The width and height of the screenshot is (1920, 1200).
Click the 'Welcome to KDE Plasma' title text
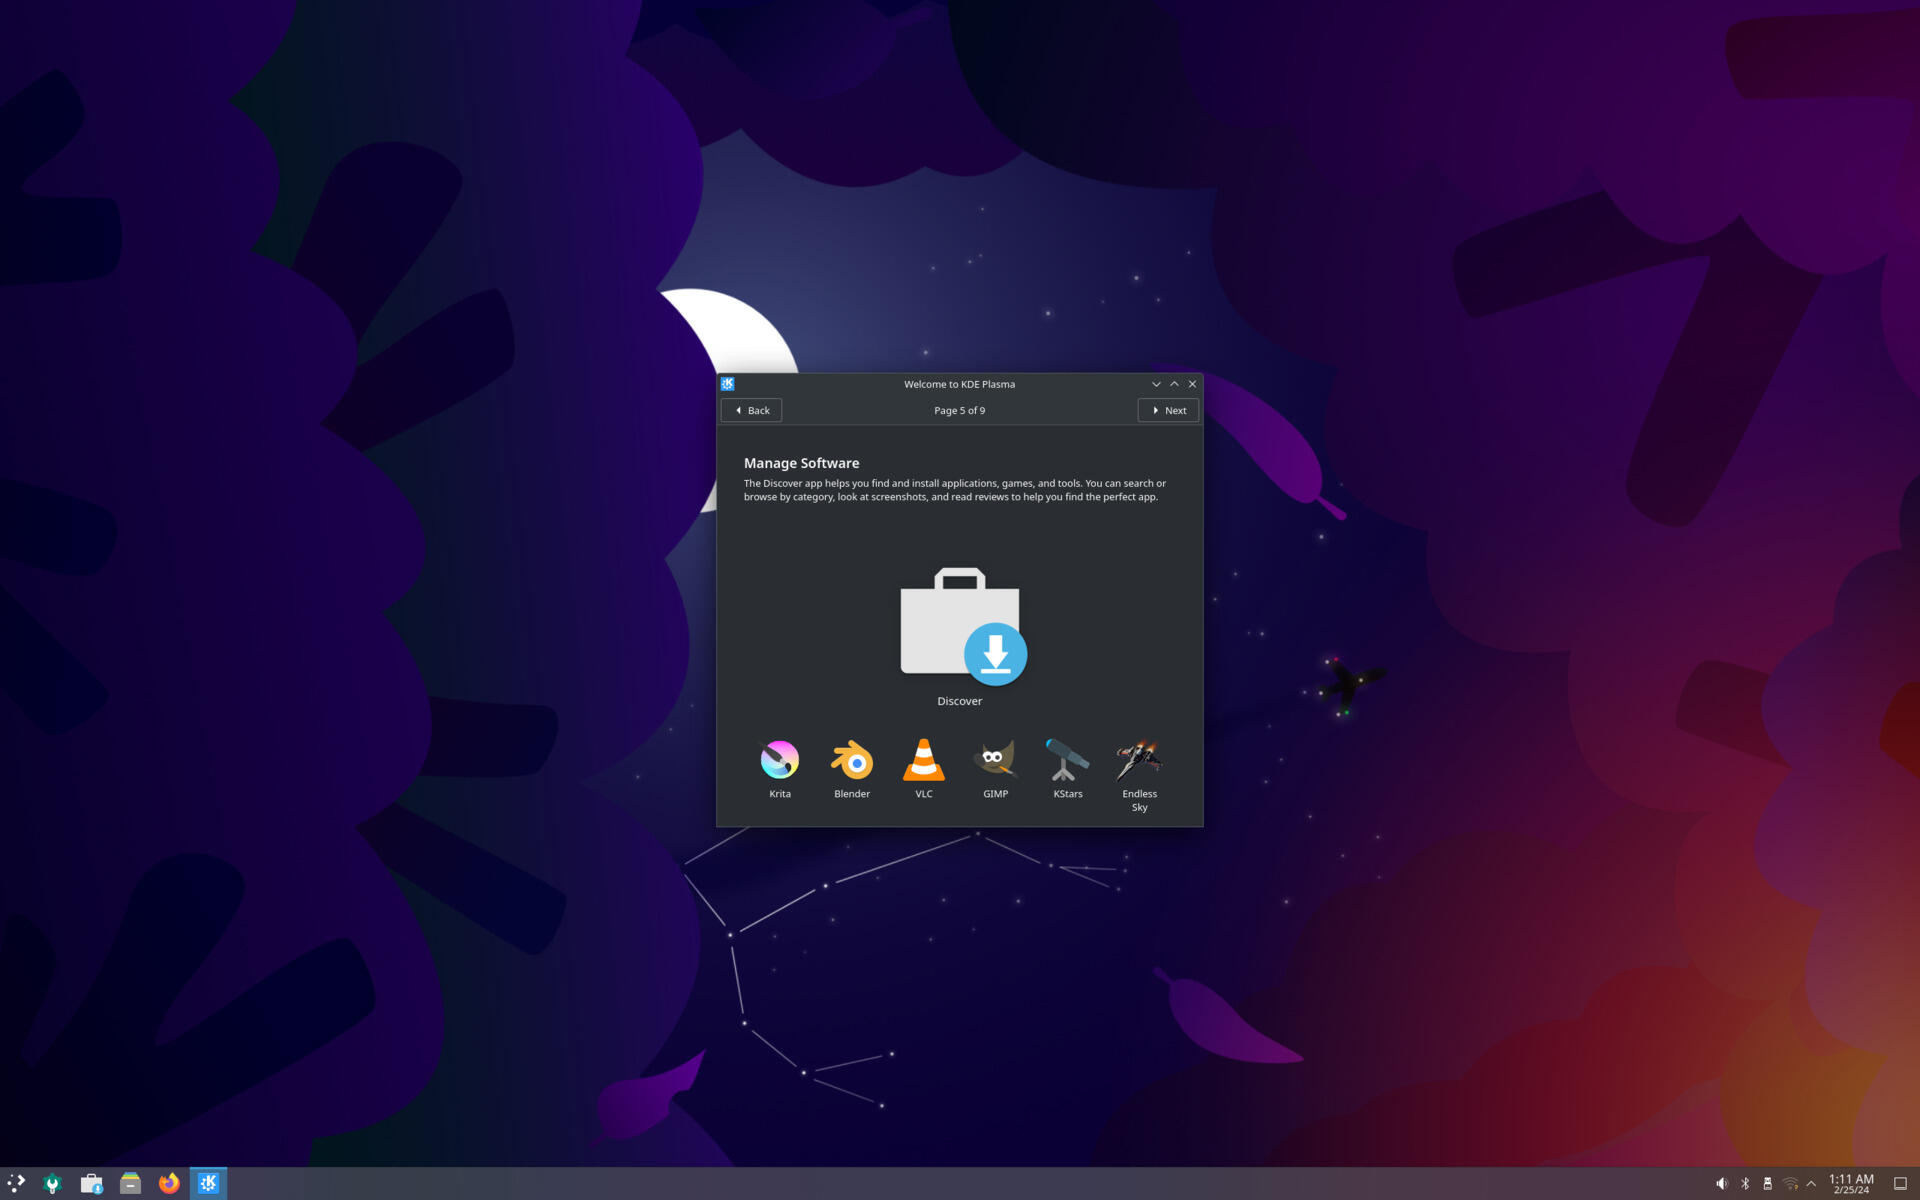click(x=959, y=384)
